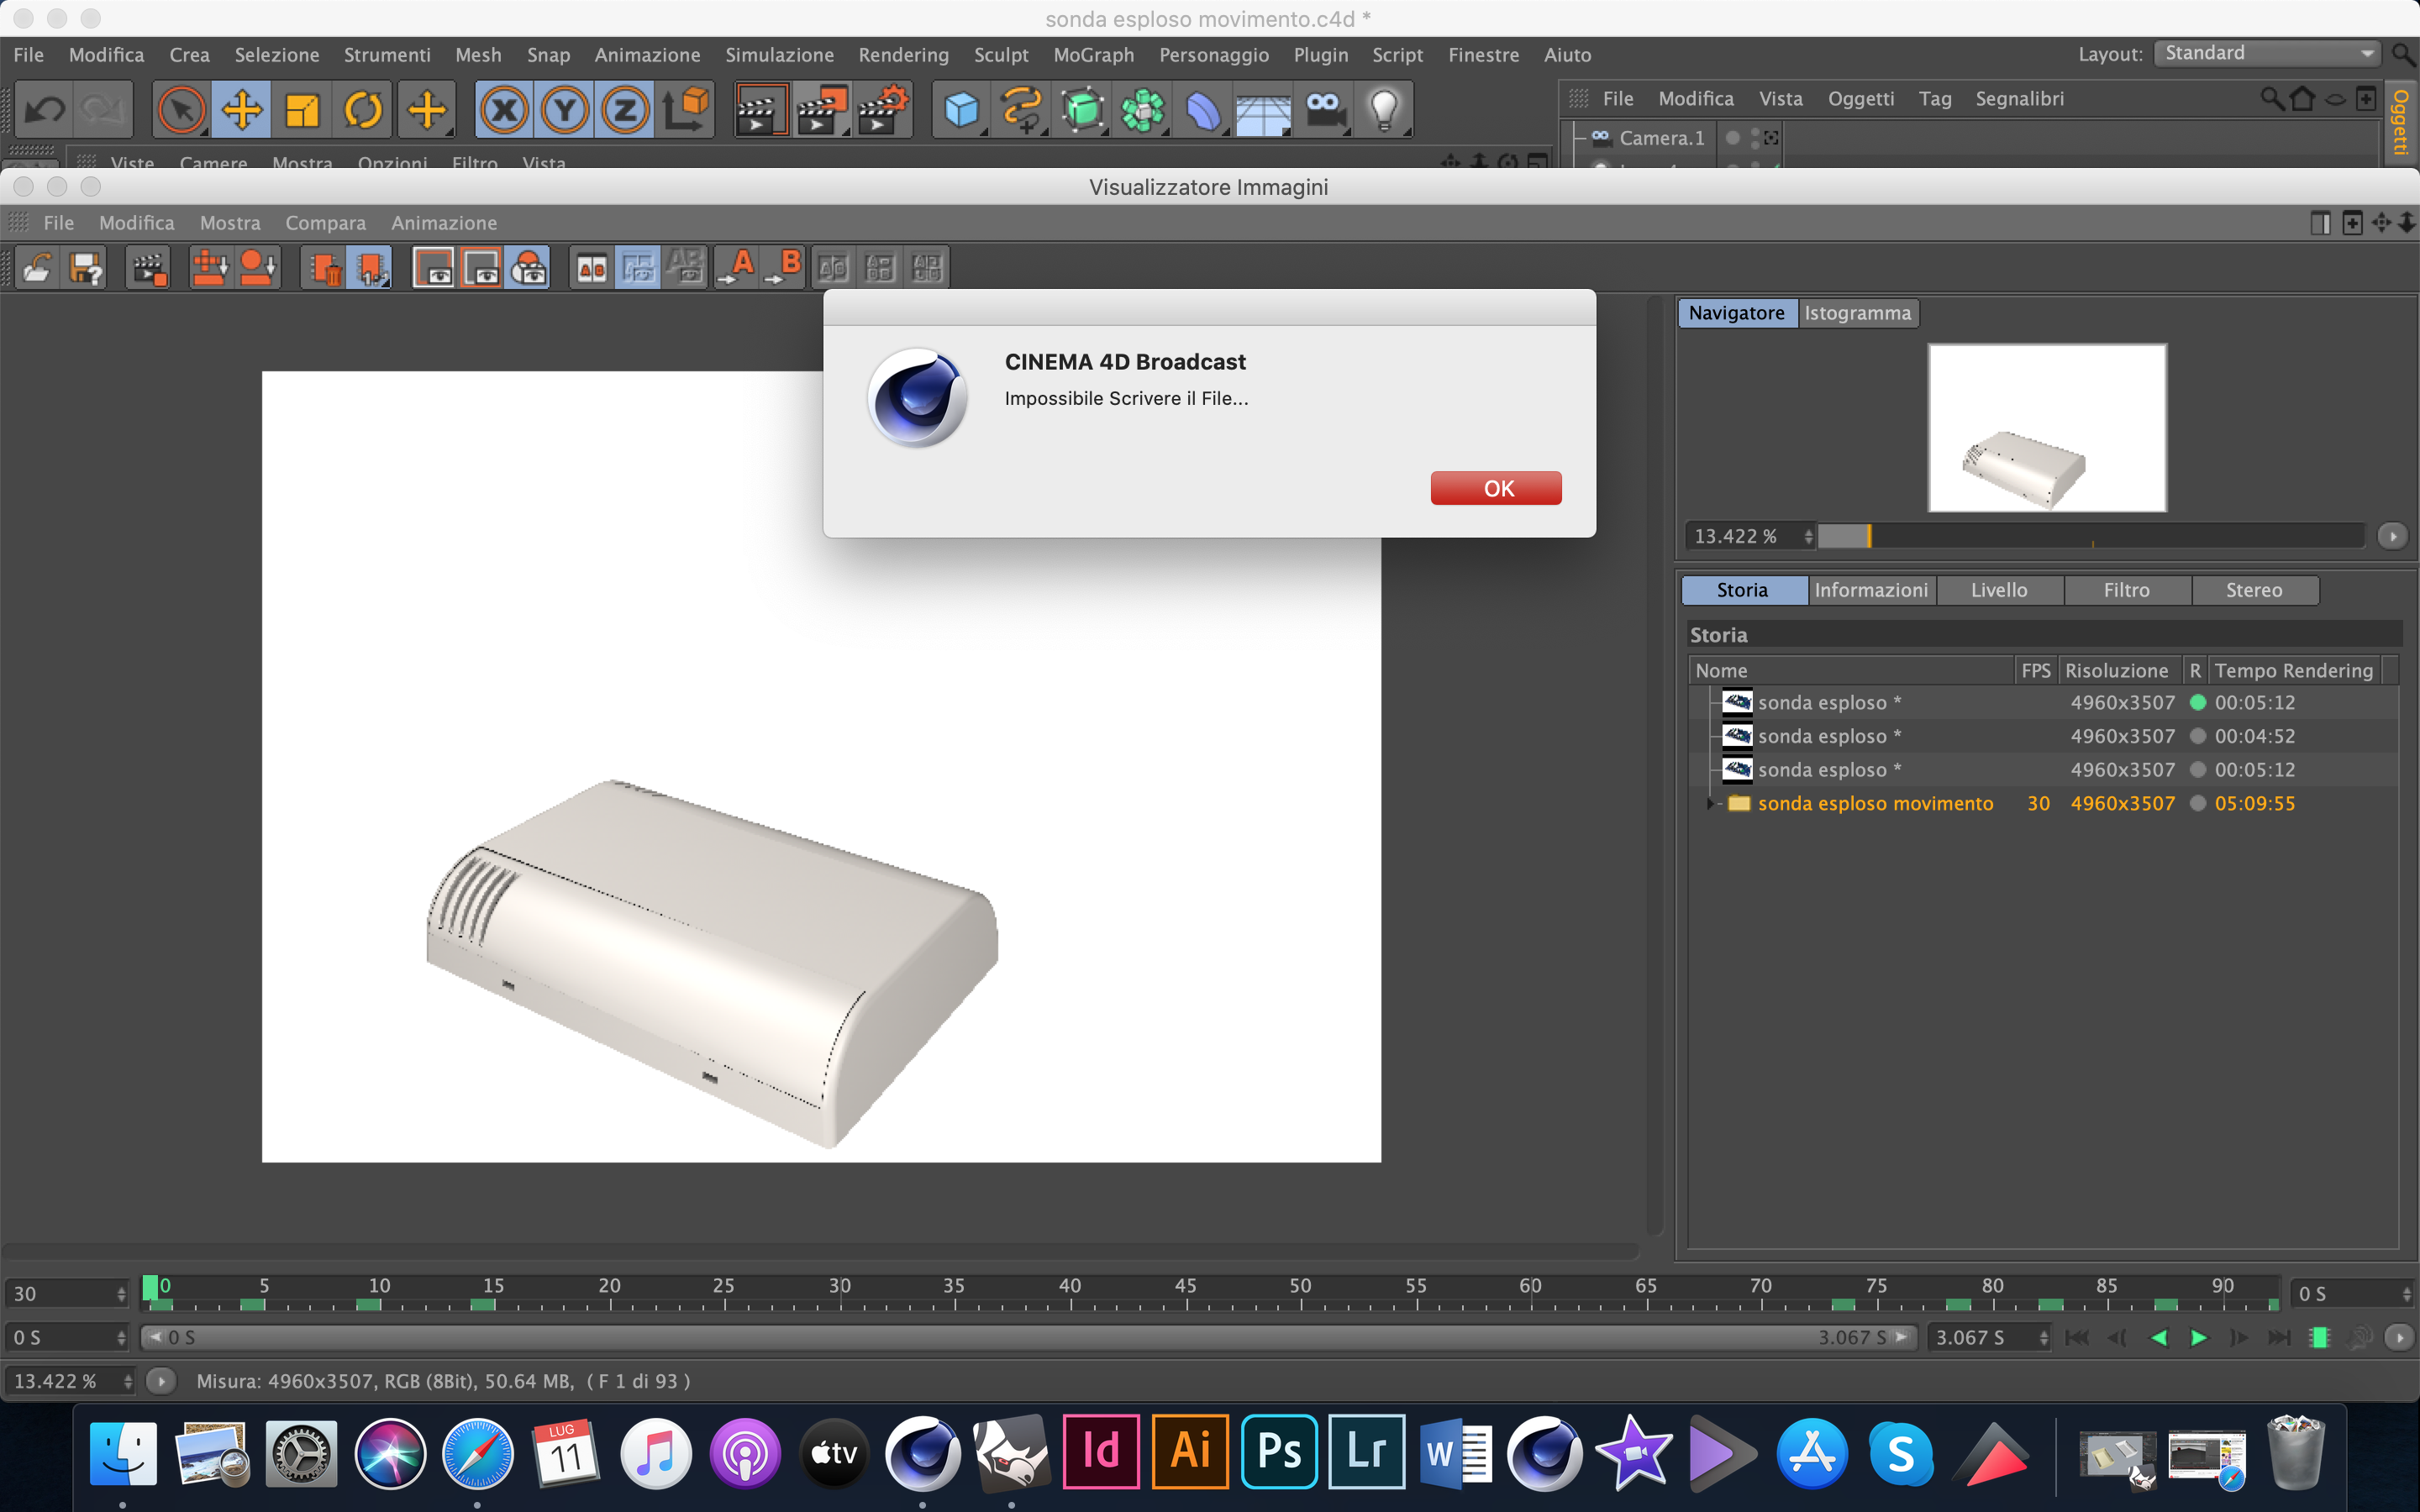2420x1512 pixels.
Task: Click Save As icon in Image Viewer
Action: (x=86, y=268)
